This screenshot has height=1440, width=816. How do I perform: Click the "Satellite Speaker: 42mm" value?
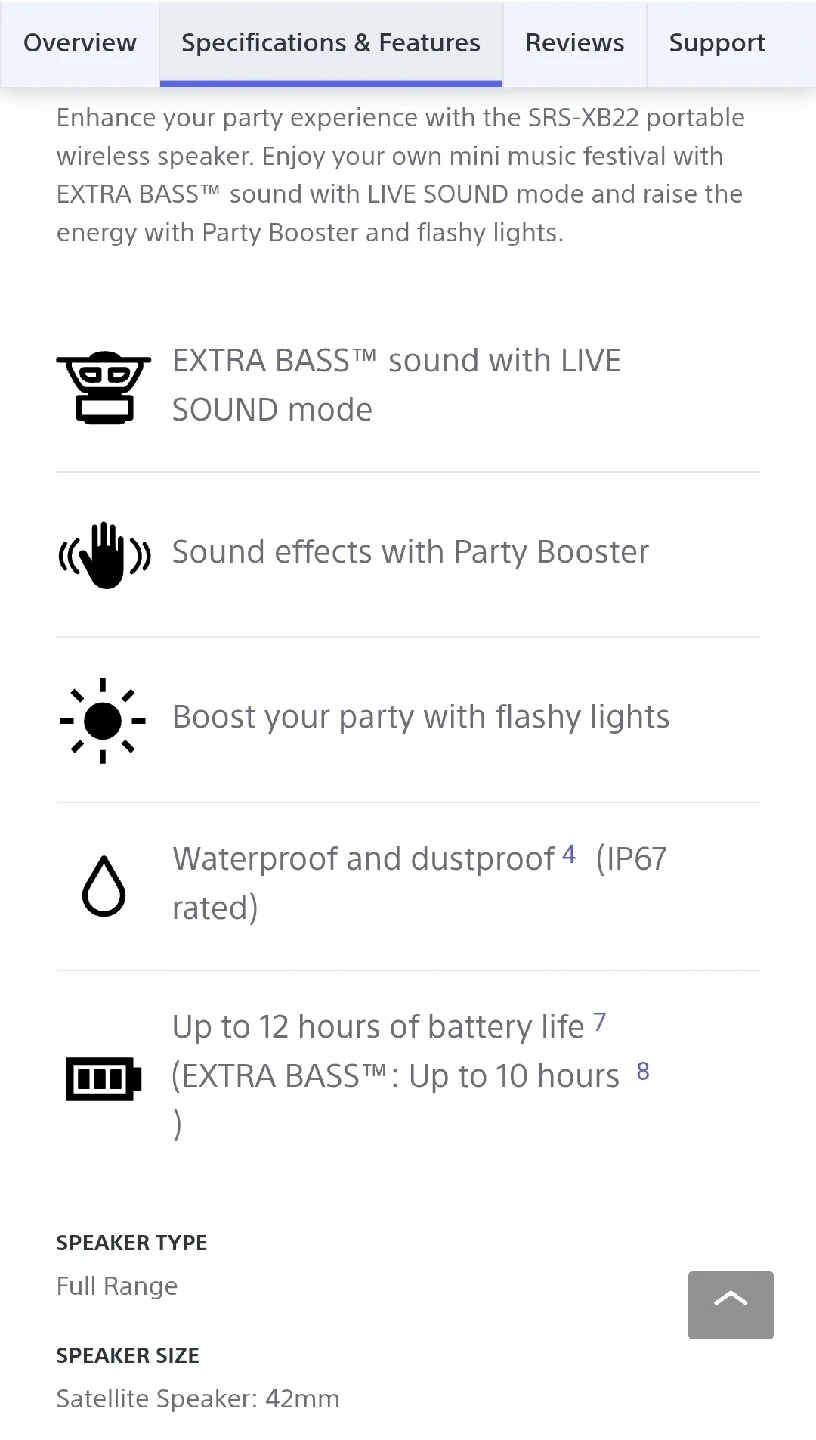tap(198, 1399)
